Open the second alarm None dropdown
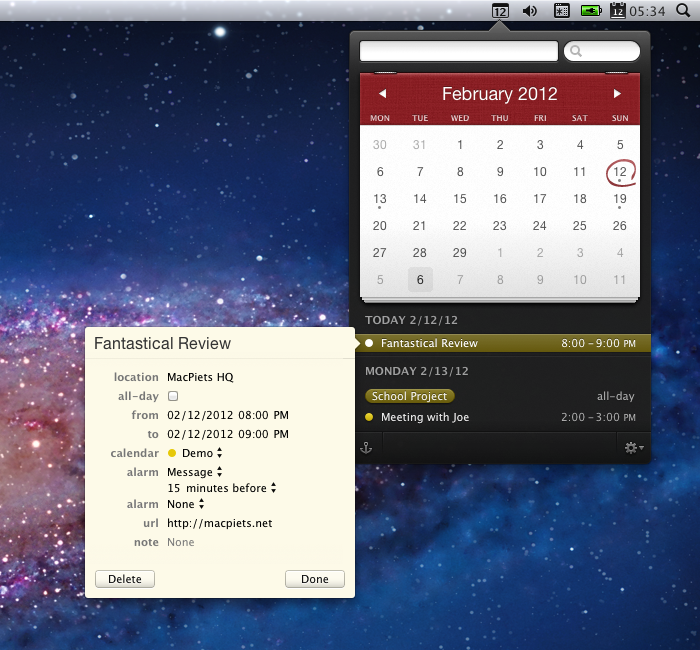Screen dimensions: 700x650 [186, 504]
